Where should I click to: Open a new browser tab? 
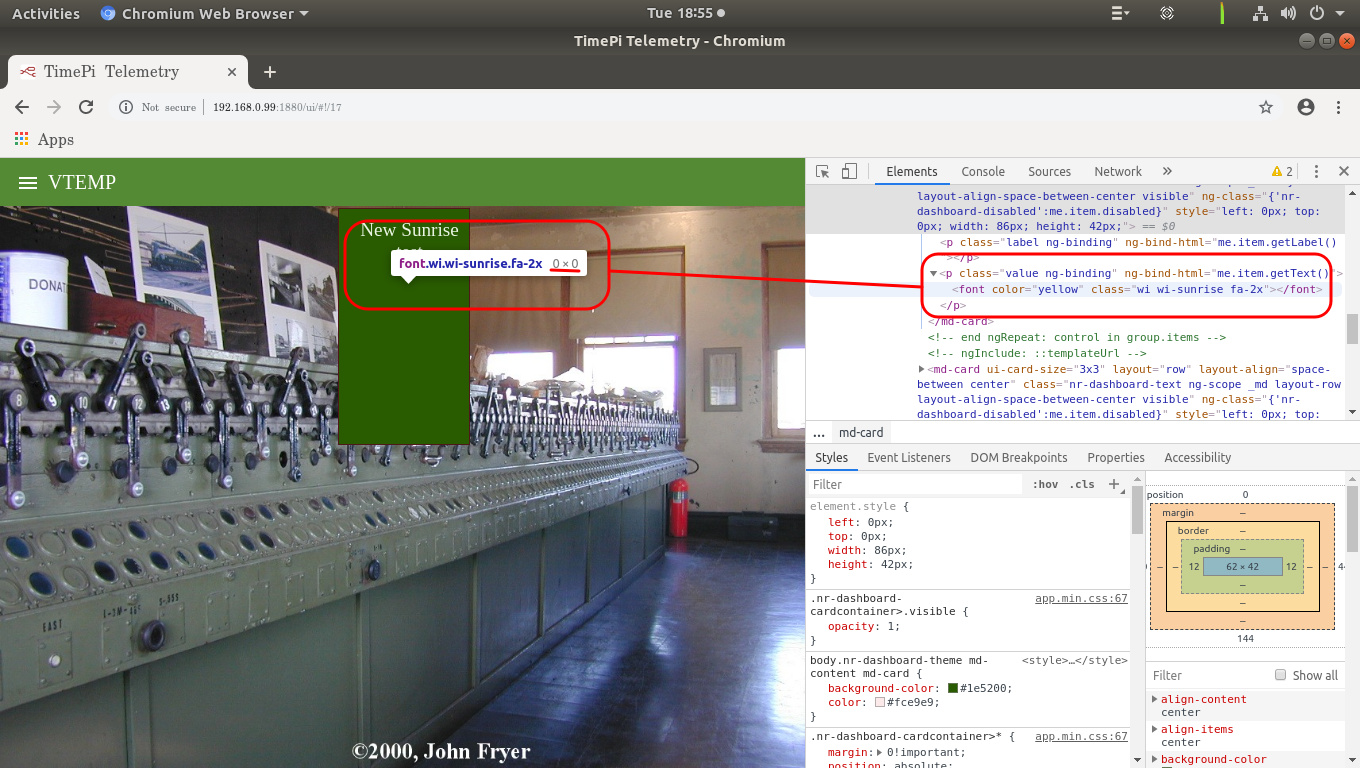coord(270,72)
